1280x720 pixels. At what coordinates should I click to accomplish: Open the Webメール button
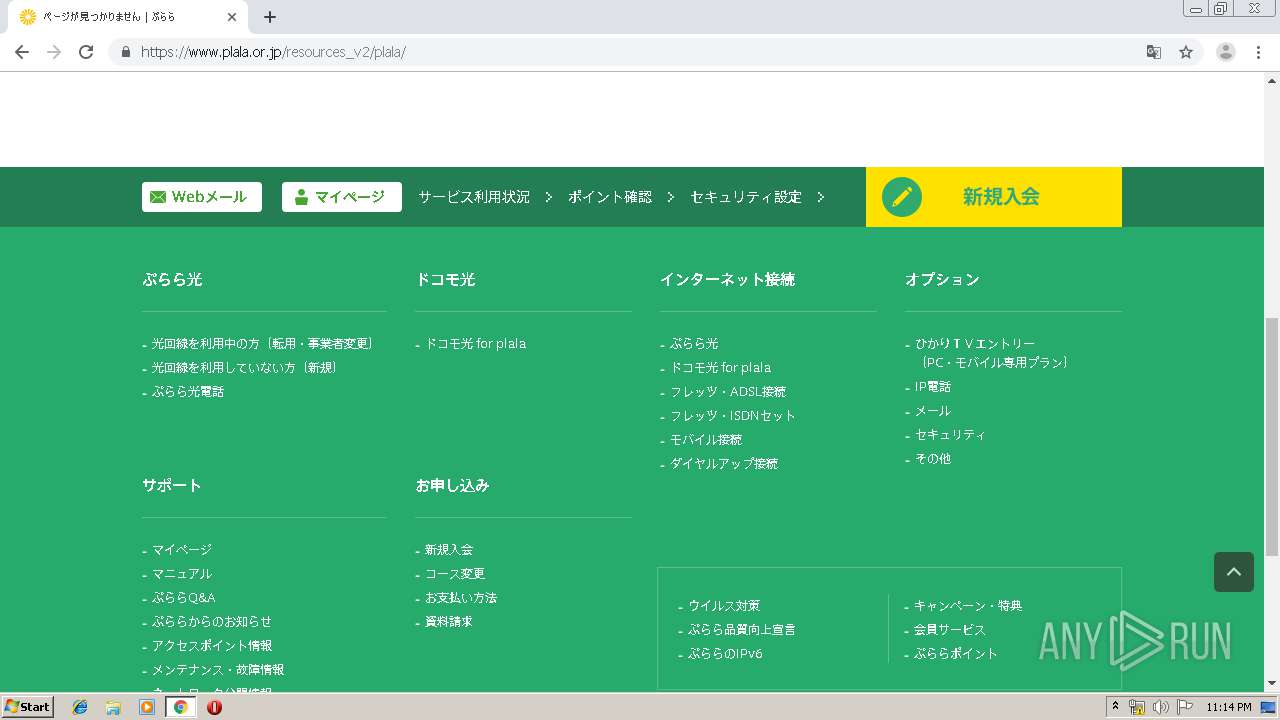[202, 197]
